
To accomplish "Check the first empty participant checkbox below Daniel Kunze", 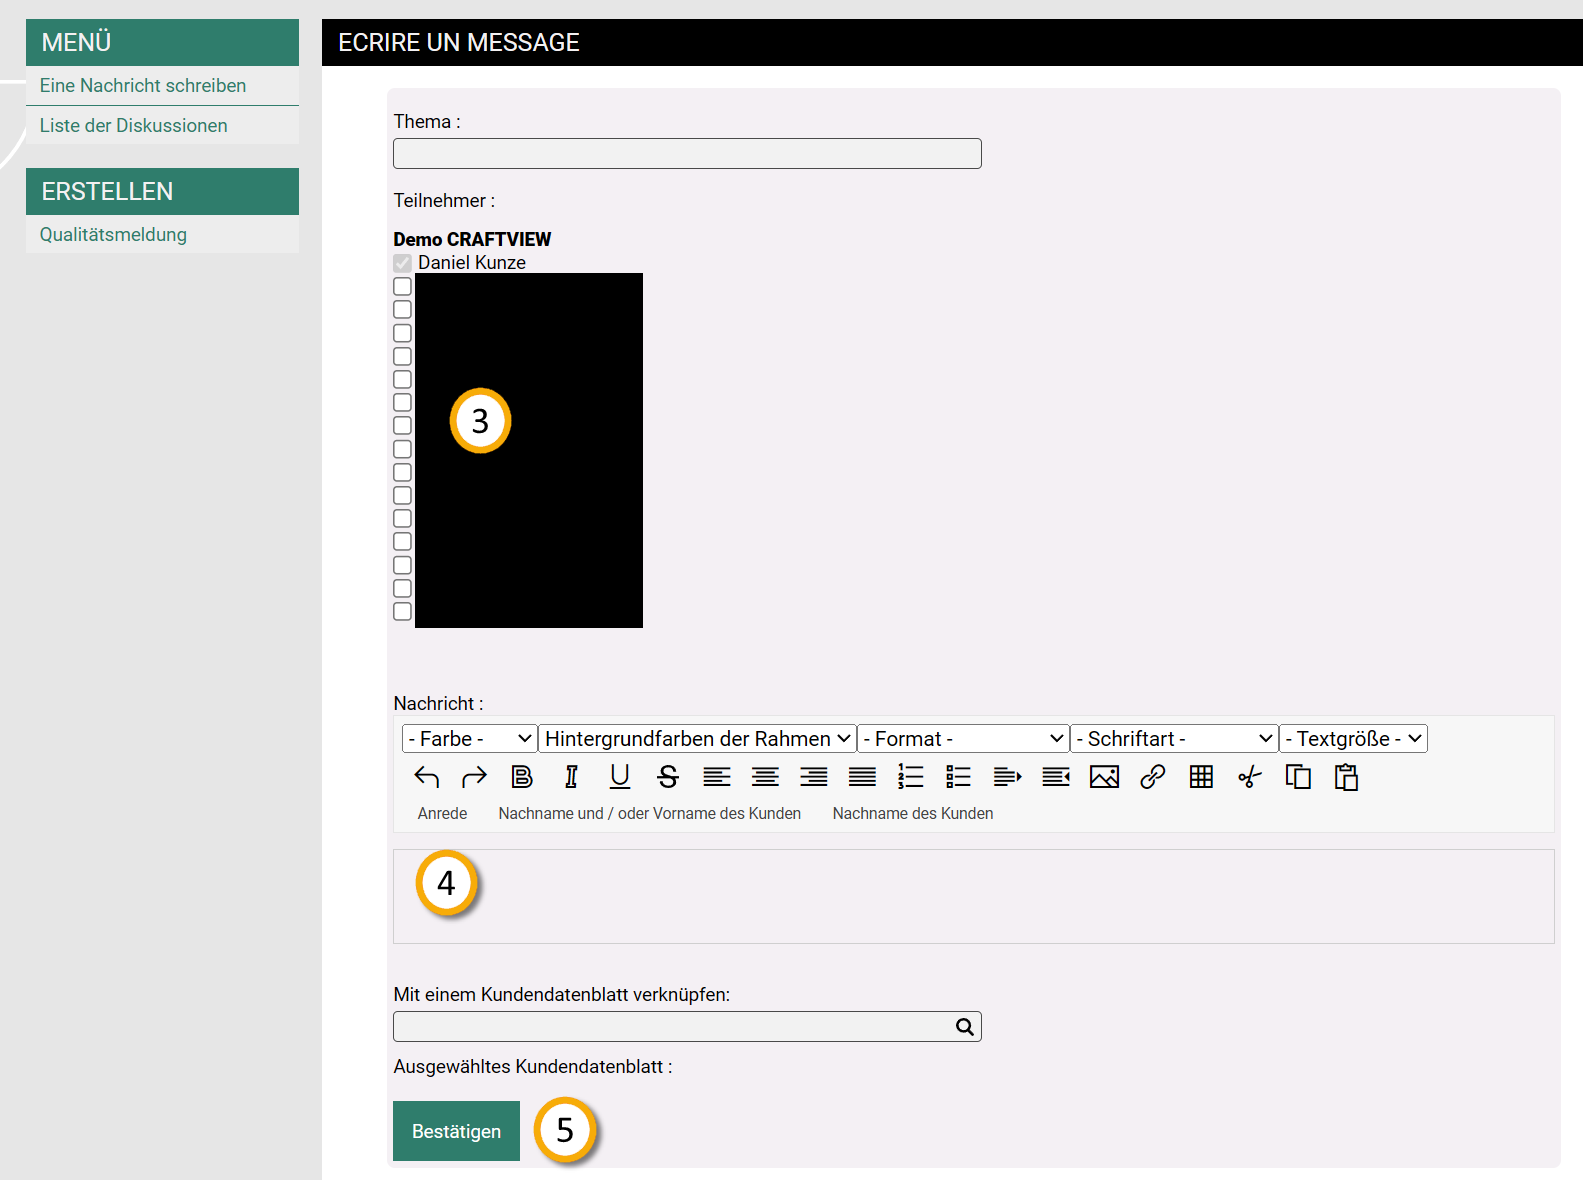I will pos(403,287).
